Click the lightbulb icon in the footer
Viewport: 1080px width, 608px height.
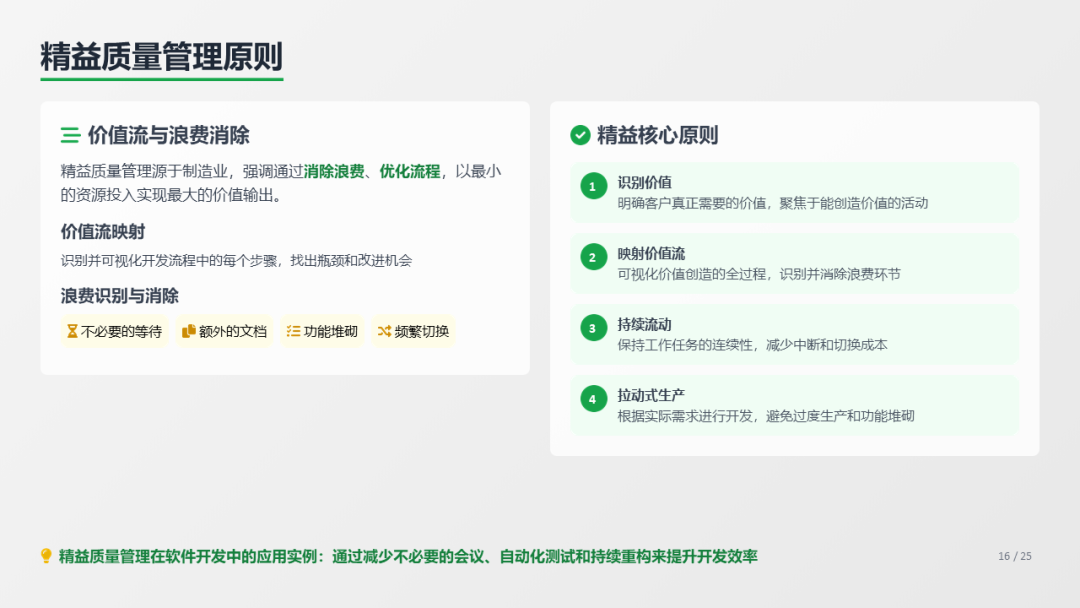pyautogui.click(x=46, y=556)
